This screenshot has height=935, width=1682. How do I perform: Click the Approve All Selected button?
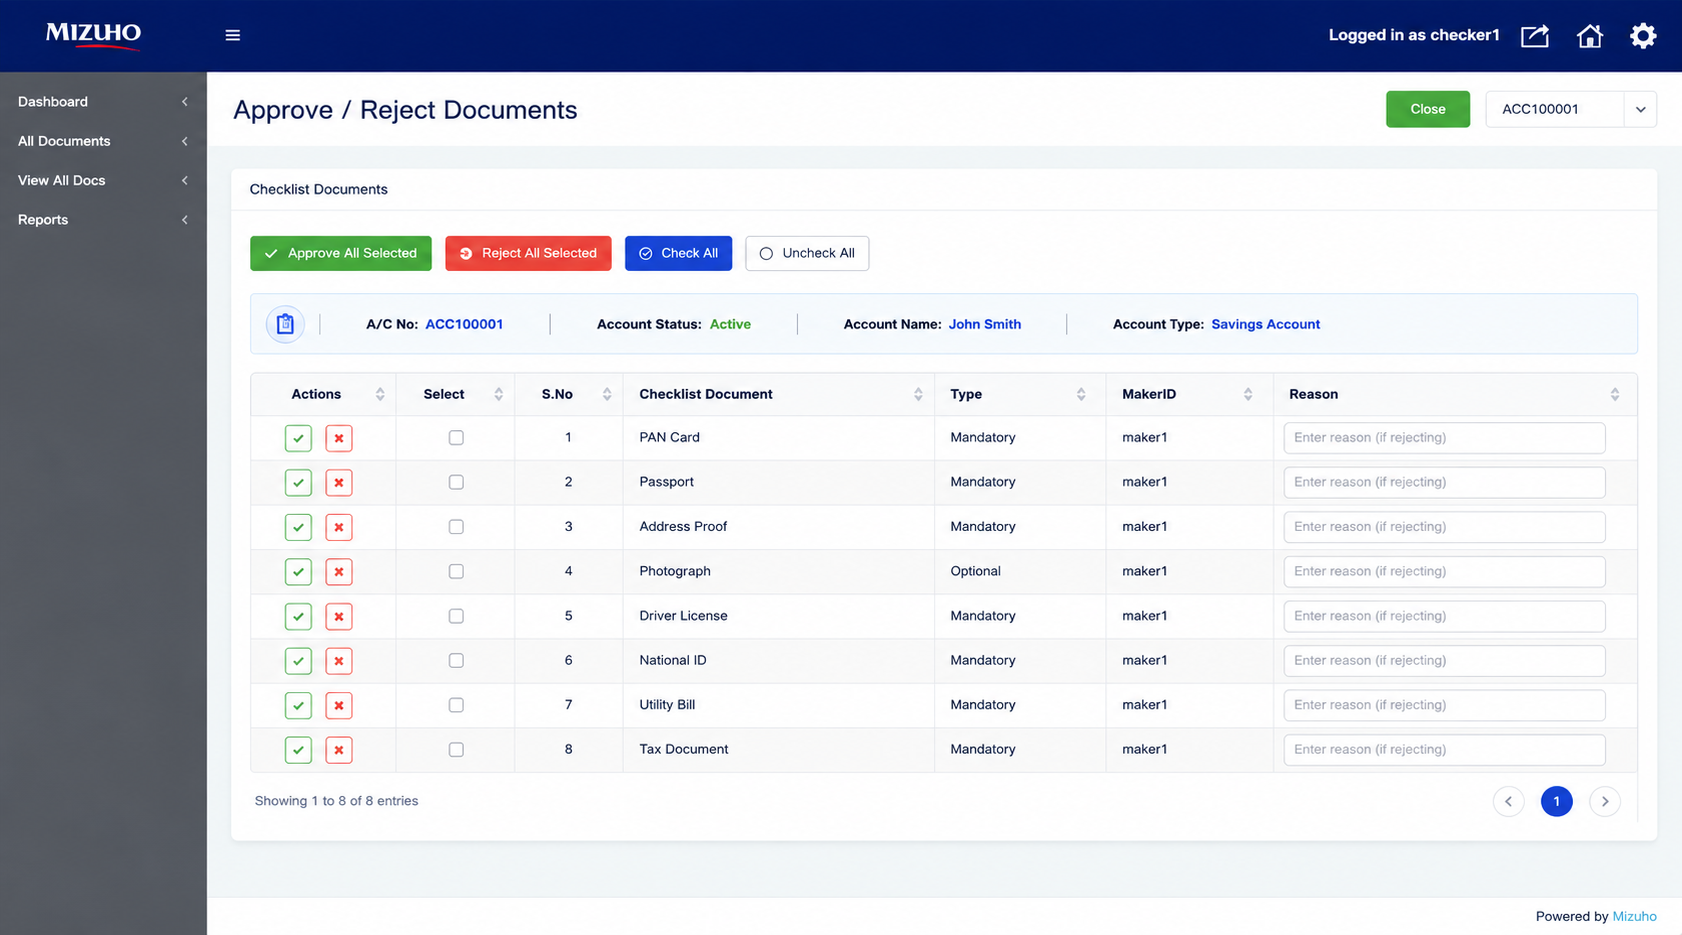(341, 253)
